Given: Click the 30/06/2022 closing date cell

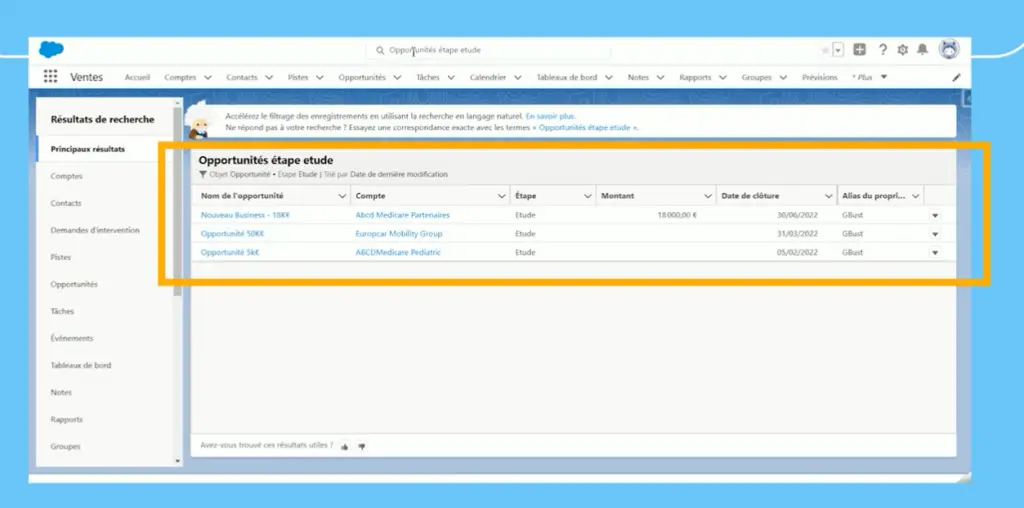Looking at the screenshot, I should (x=797, y=215).
